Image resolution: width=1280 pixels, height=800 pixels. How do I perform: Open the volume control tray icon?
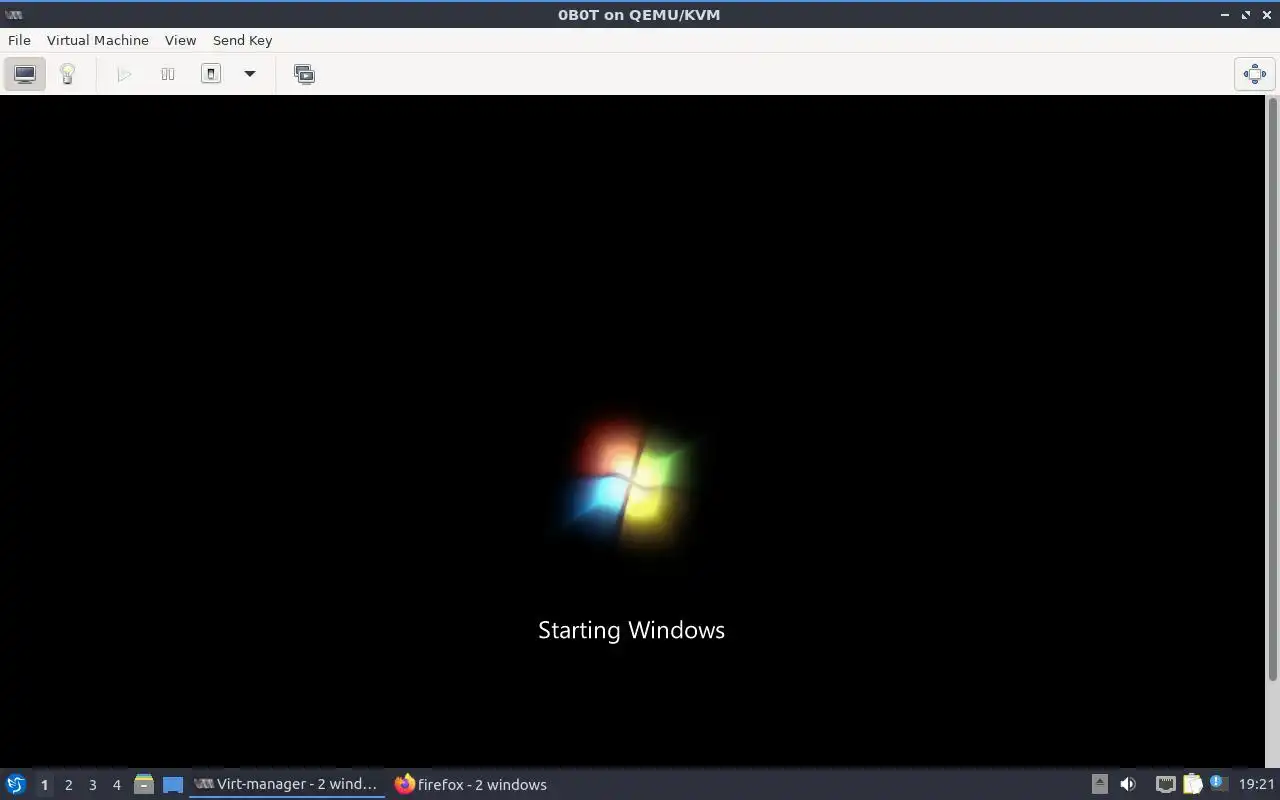1128,784
